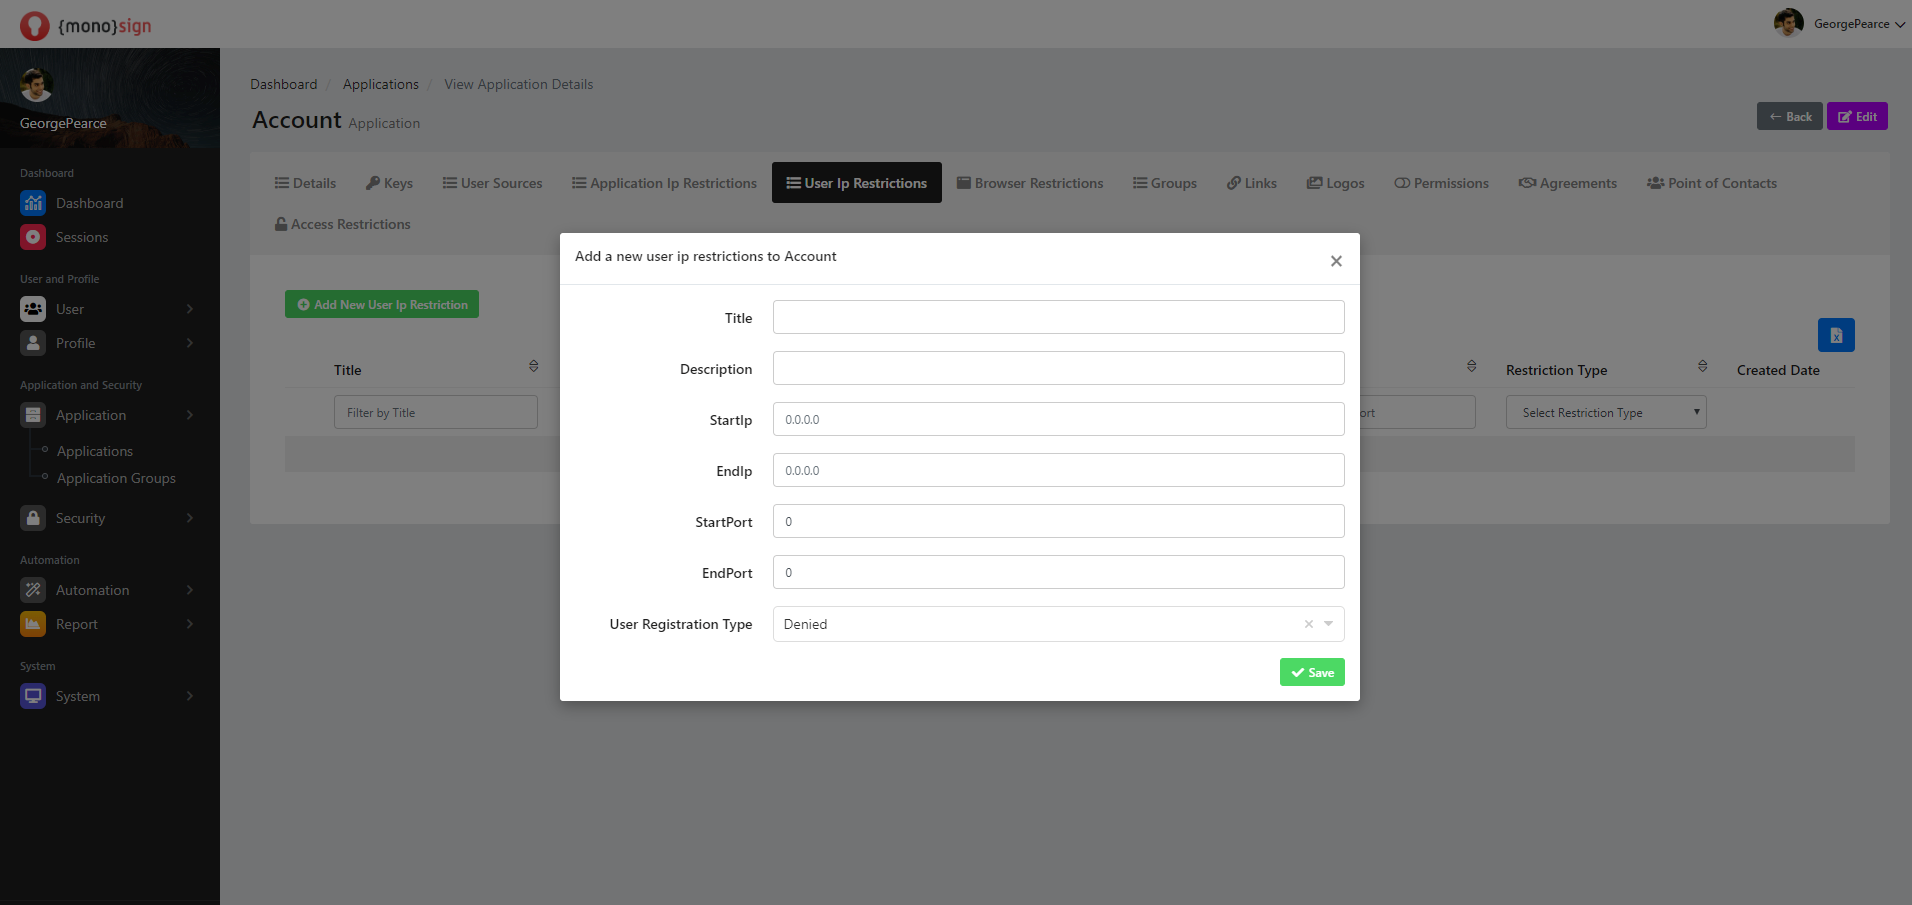The height and width of the screenshot is (905, 1912).
Task: Go to Applications breadcrumb link
Action: 381,84
